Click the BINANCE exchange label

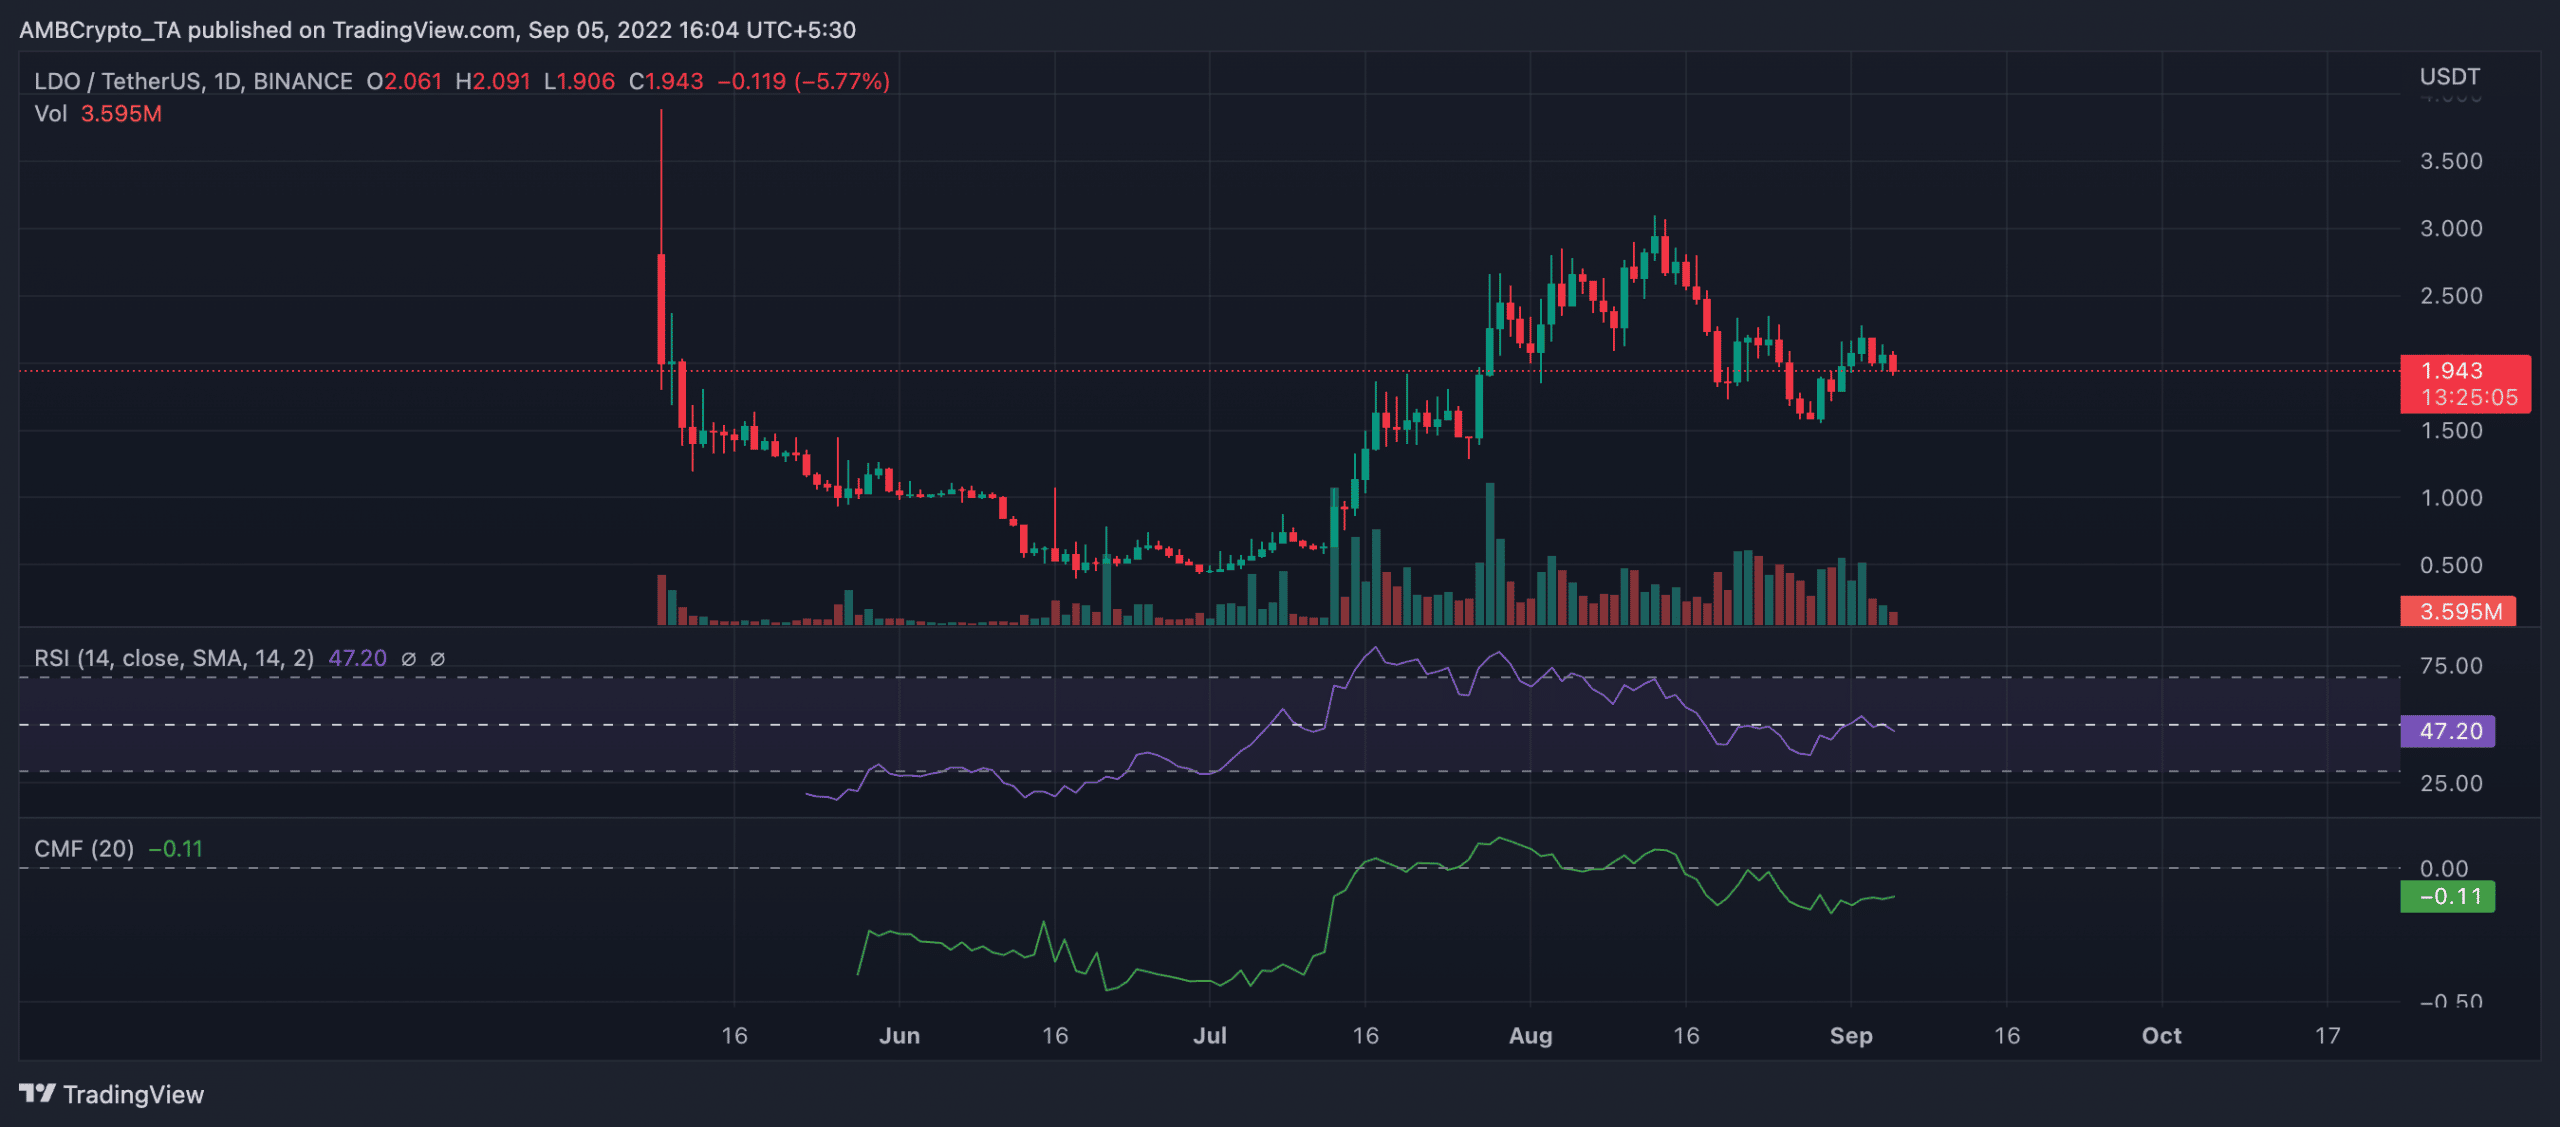tap(303, 81)
